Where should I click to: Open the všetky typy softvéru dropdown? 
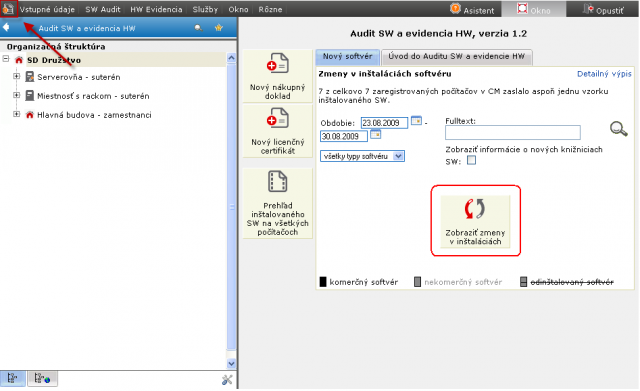(362, 156)
